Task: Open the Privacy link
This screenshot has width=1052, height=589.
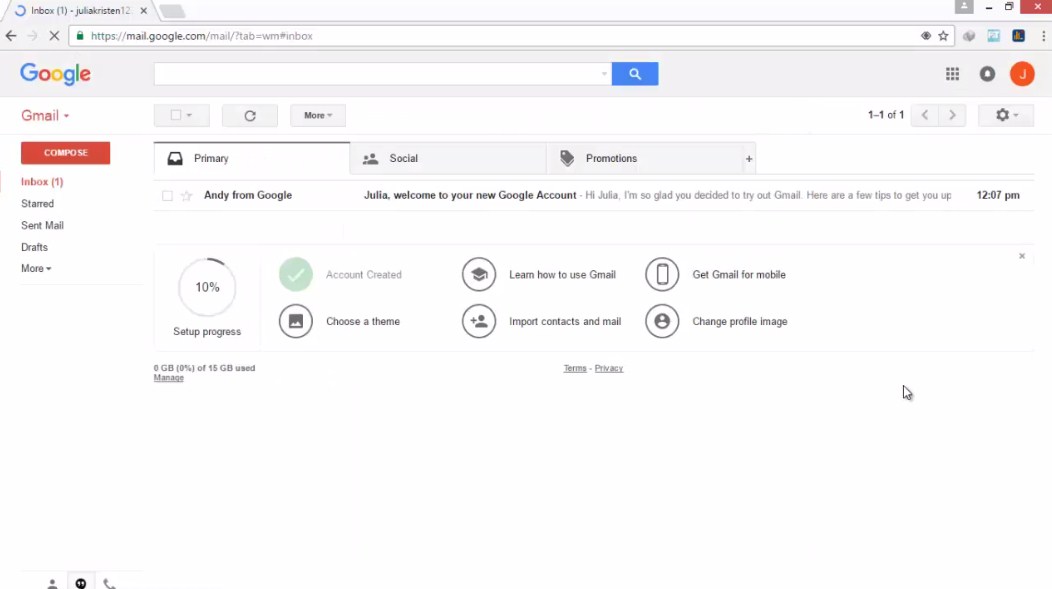Action: (609, 368)
